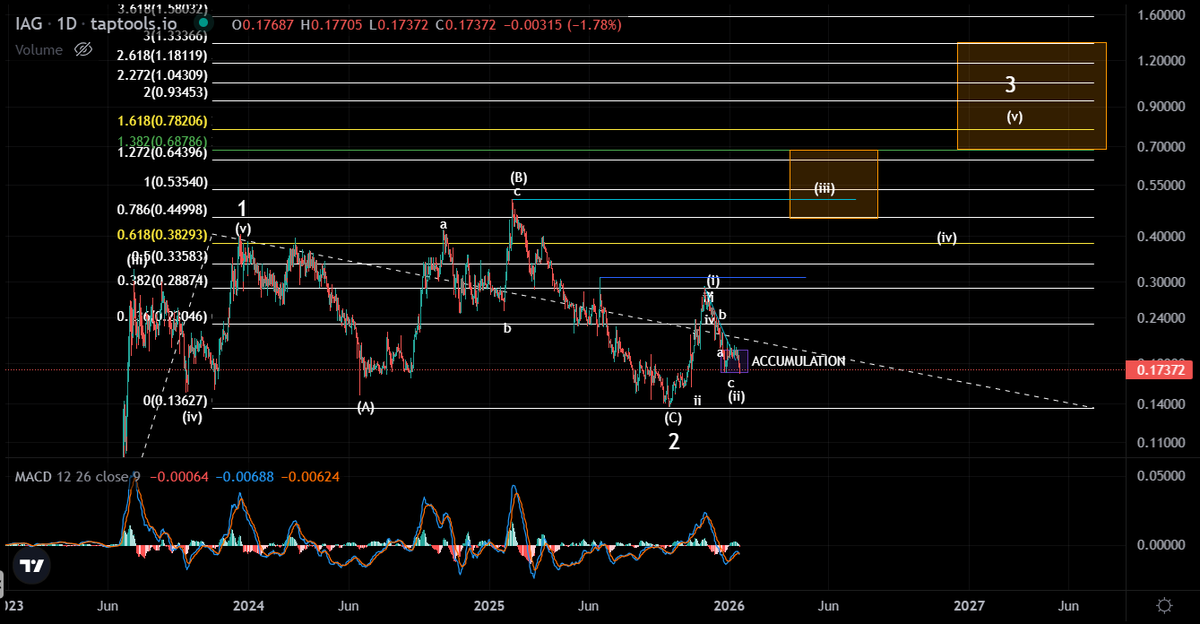Image resolution: width=1200 pixels, height=624 pixels.
Task: Click 2024 on the time axis
Action: pyautogui.click(x=248, y=606)
